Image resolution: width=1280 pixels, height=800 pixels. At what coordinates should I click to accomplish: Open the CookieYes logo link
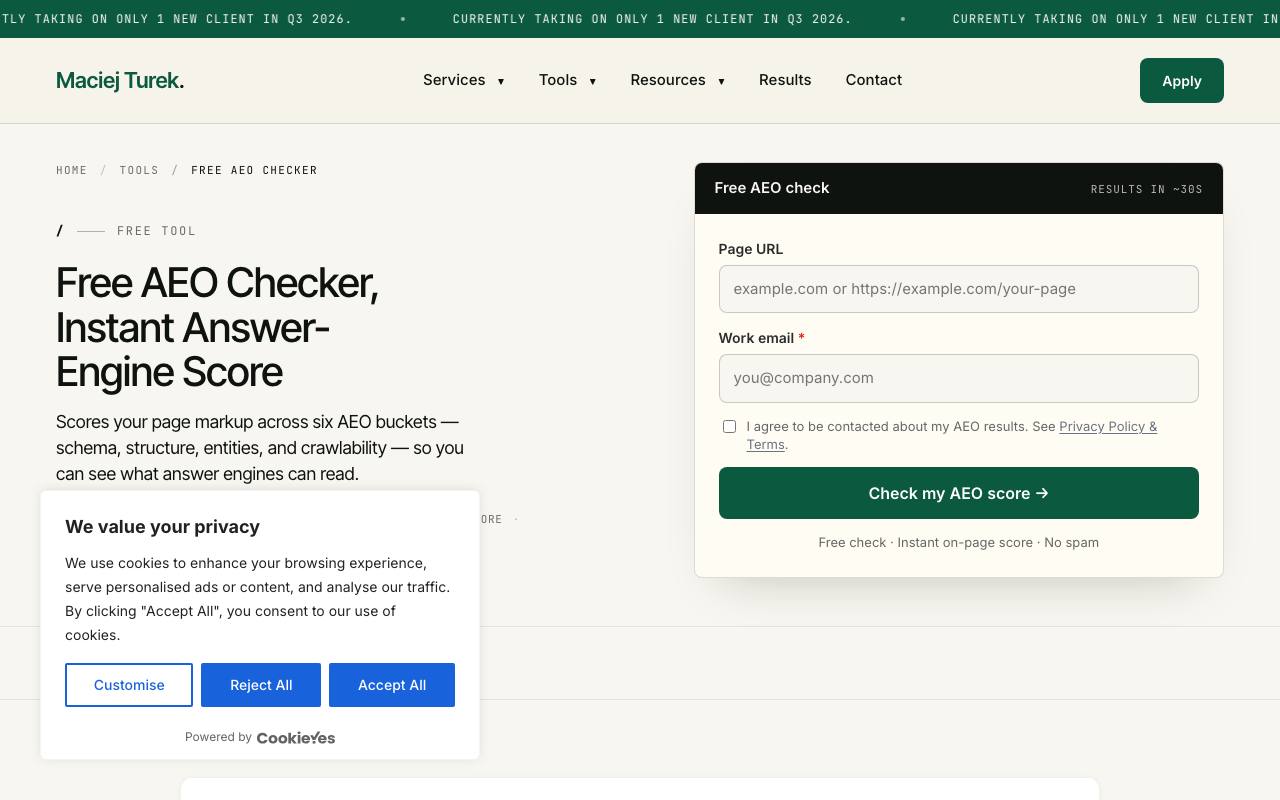pos(296,738)
